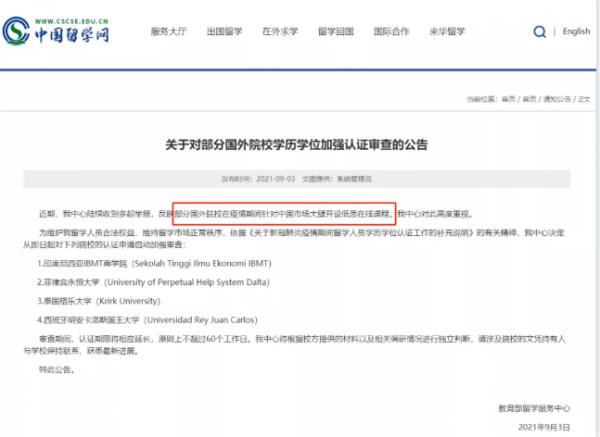Screen dimensions: 600x437
Task: Open the 留学回国 menu
Action: point(336,31)
